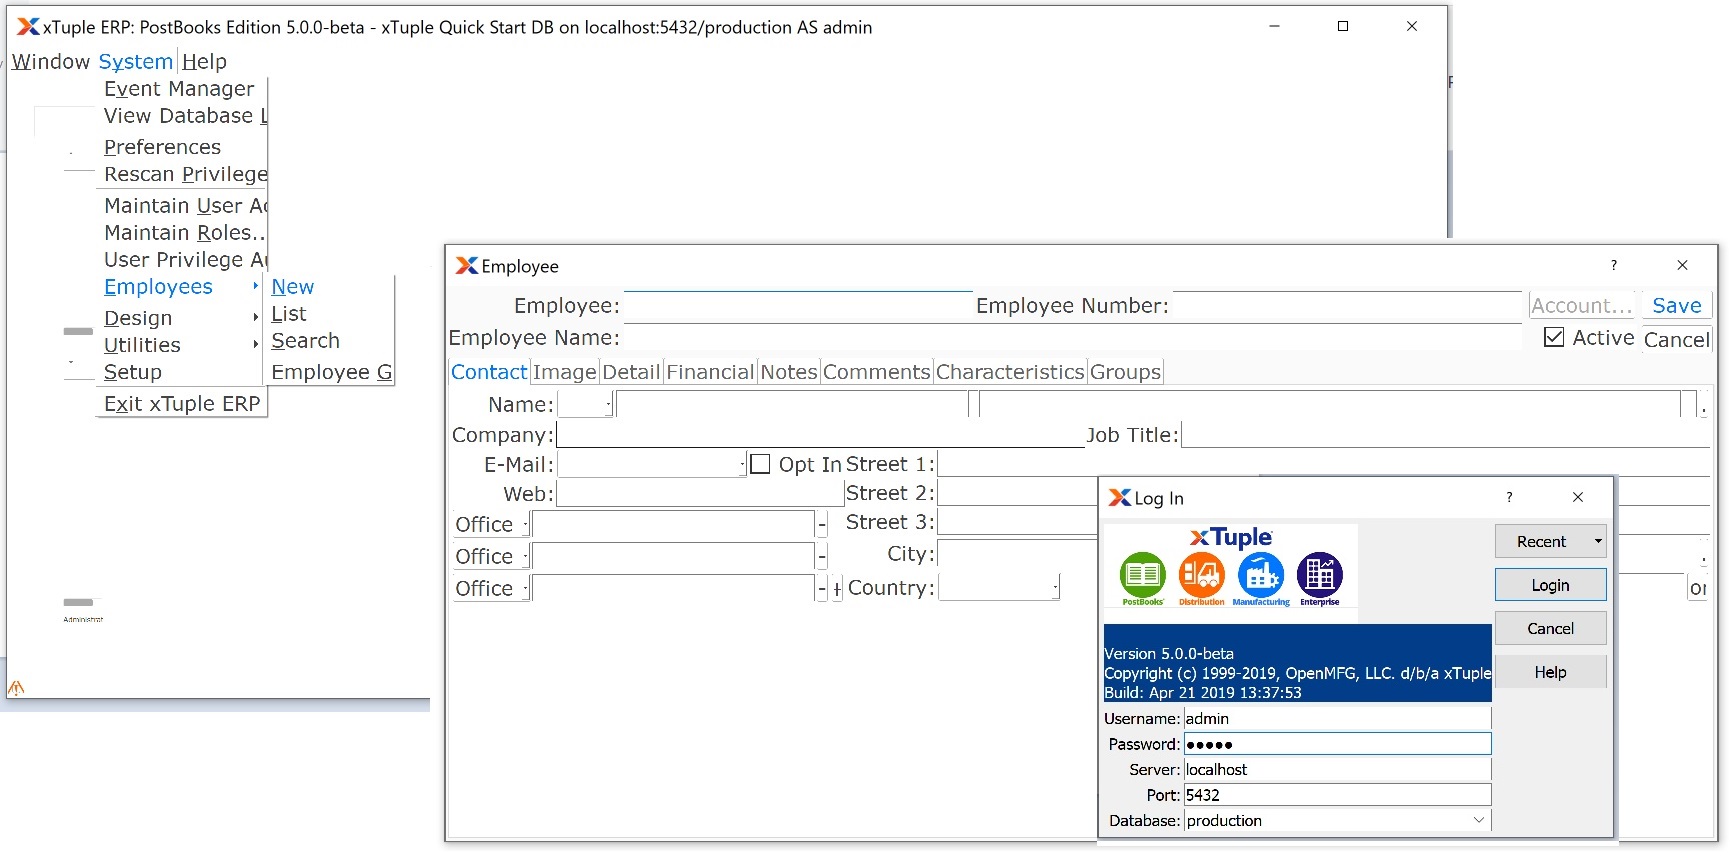Switch to the Financial tab
Image resolution: width=1730 pixels, height=864 pixels.
pyautogui.click(x=710, y=372)
